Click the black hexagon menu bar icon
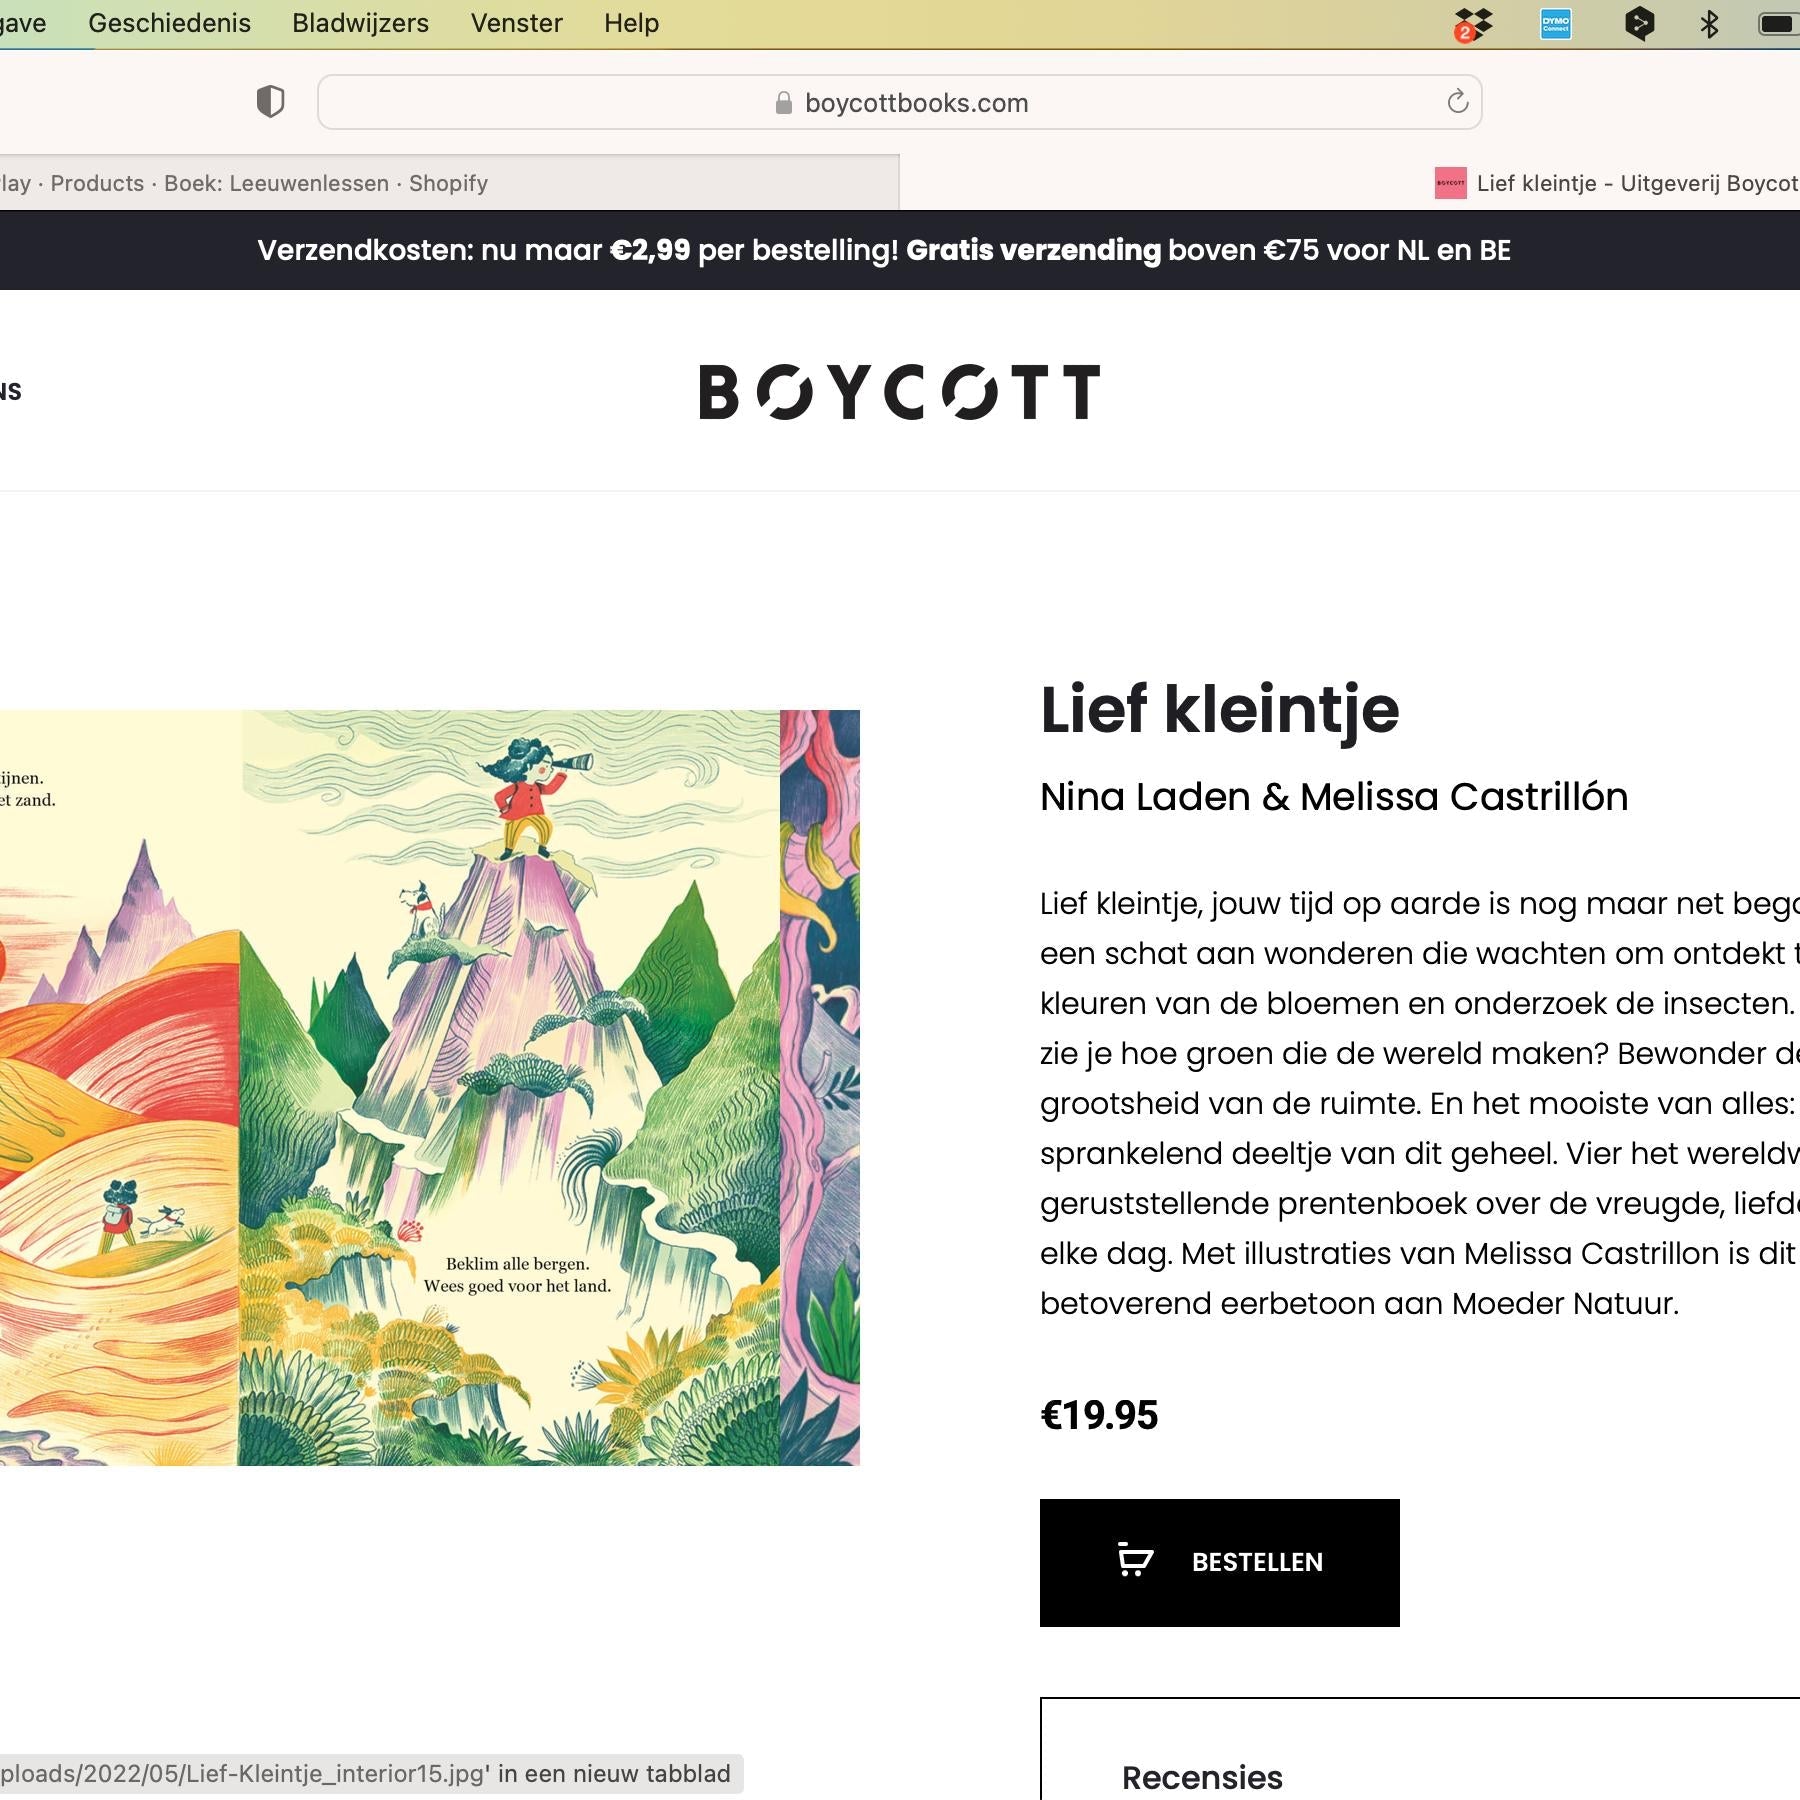 pos(1639,24)
